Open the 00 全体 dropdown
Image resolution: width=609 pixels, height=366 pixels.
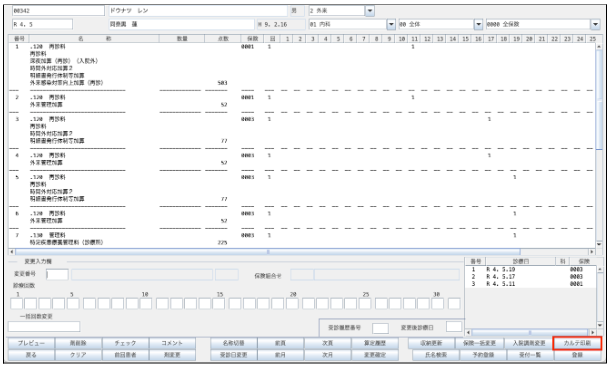point(478,24)
